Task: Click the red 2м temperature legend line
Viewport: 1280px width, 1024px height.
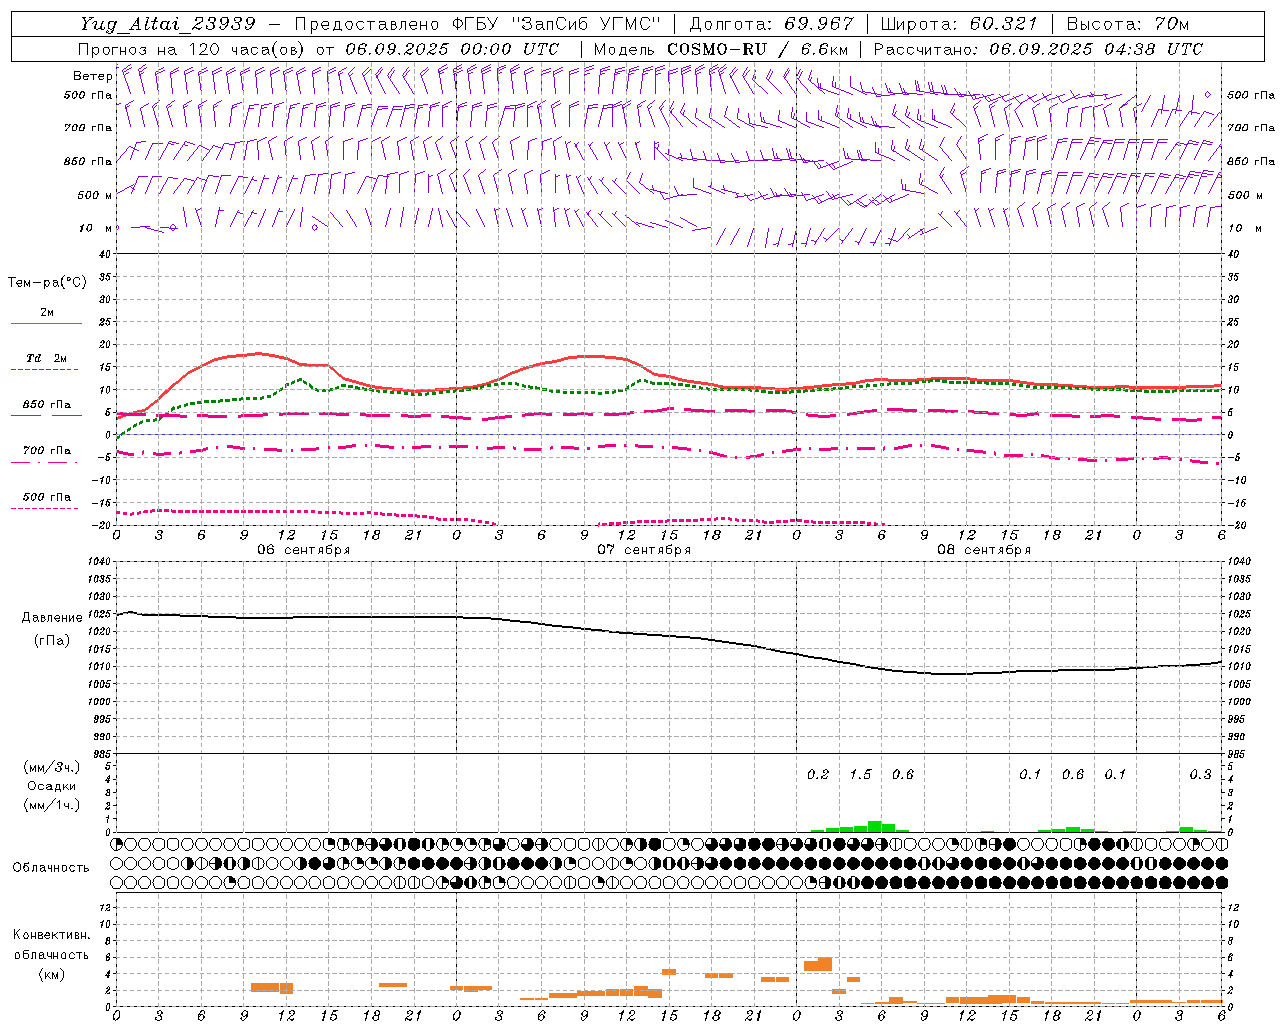Action: (x=46, y=324)
